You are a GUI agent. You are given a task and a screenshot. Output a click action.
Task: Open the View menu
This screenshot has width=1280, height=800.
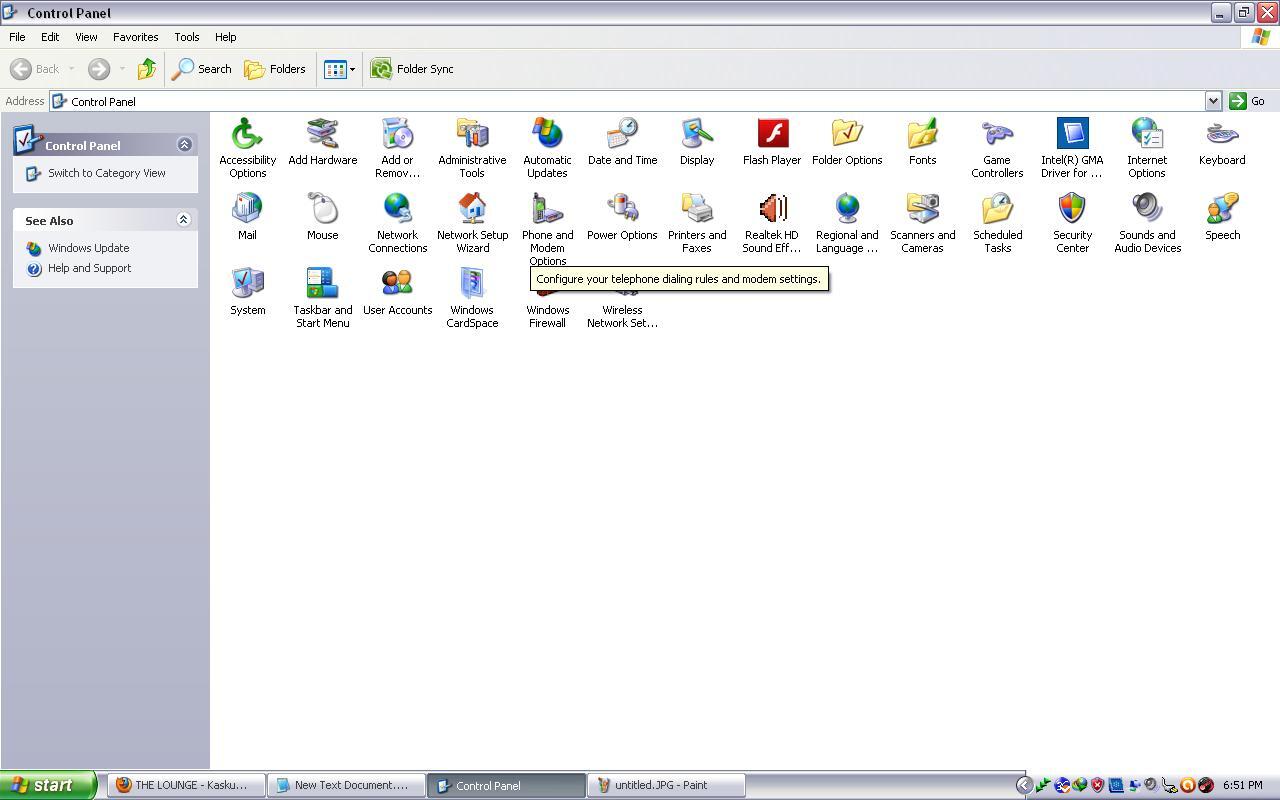coord(86,37)
